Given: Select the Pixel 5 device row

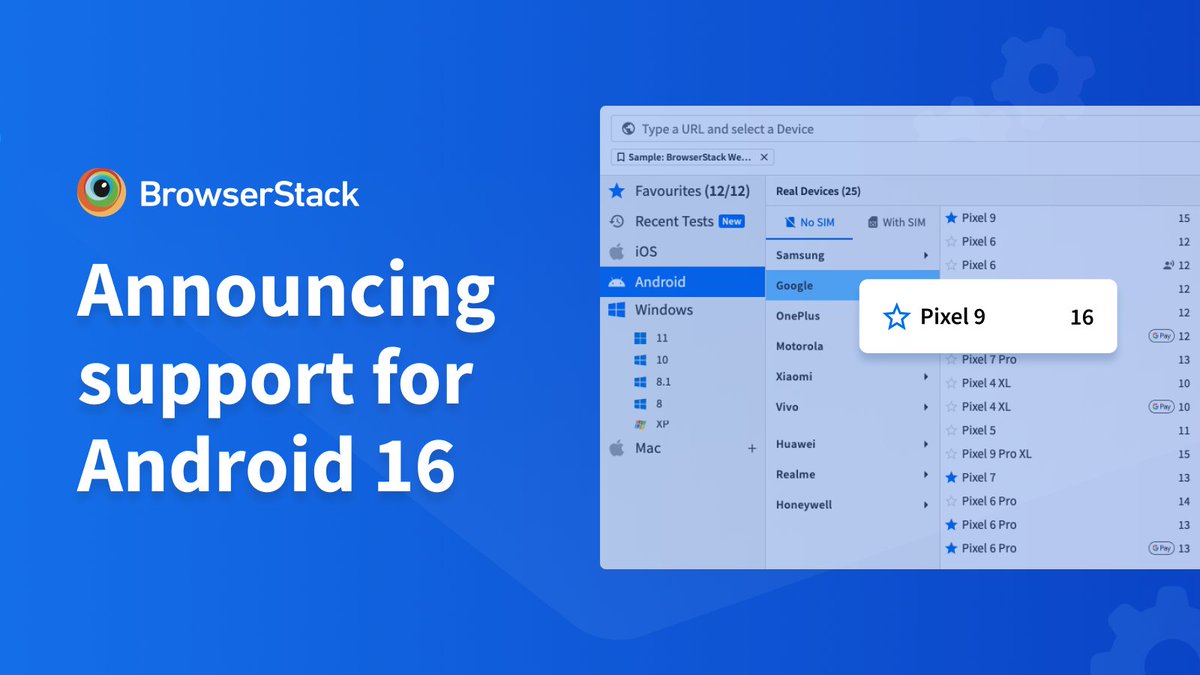Looking at the screenshot, I should (1068, 430).
